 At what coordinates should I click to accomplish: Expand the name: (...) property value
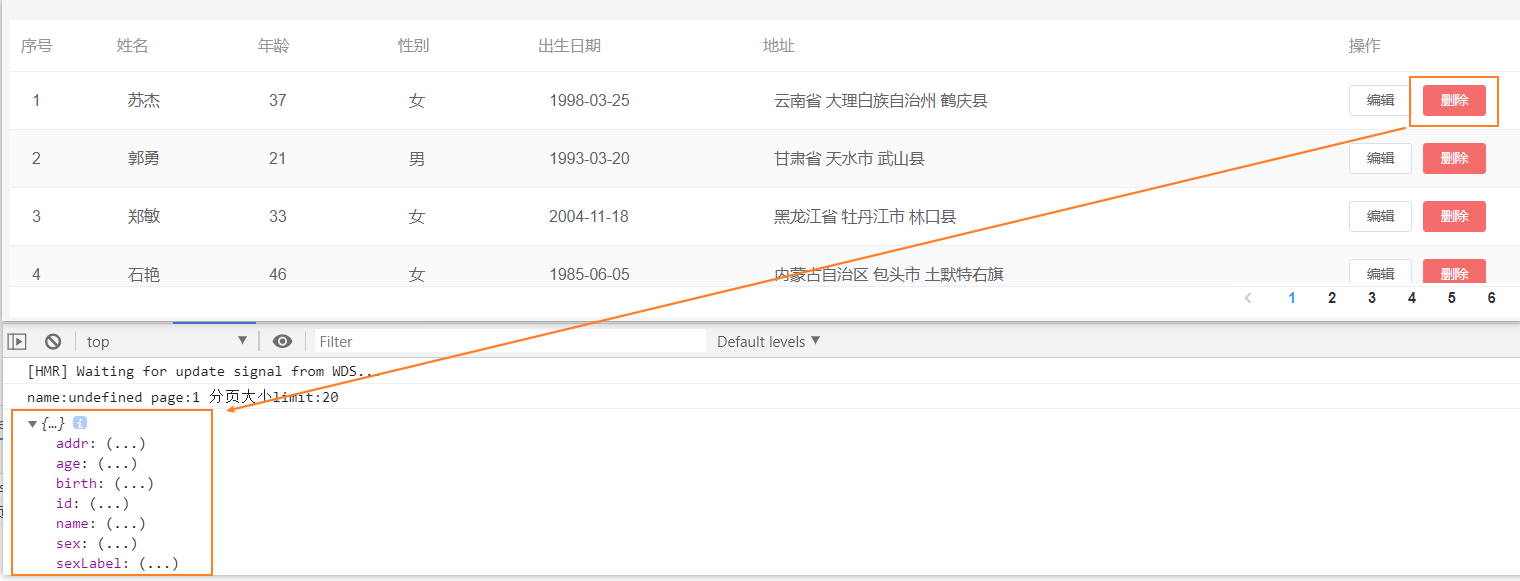(x=126, y=523)
